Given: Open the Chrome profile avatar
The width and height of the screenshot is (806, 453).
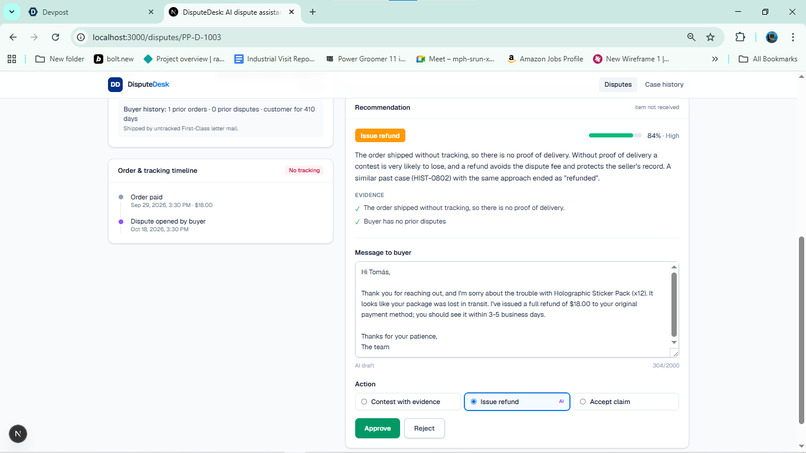Looking at the screenshot, I should tap(772, 37).
